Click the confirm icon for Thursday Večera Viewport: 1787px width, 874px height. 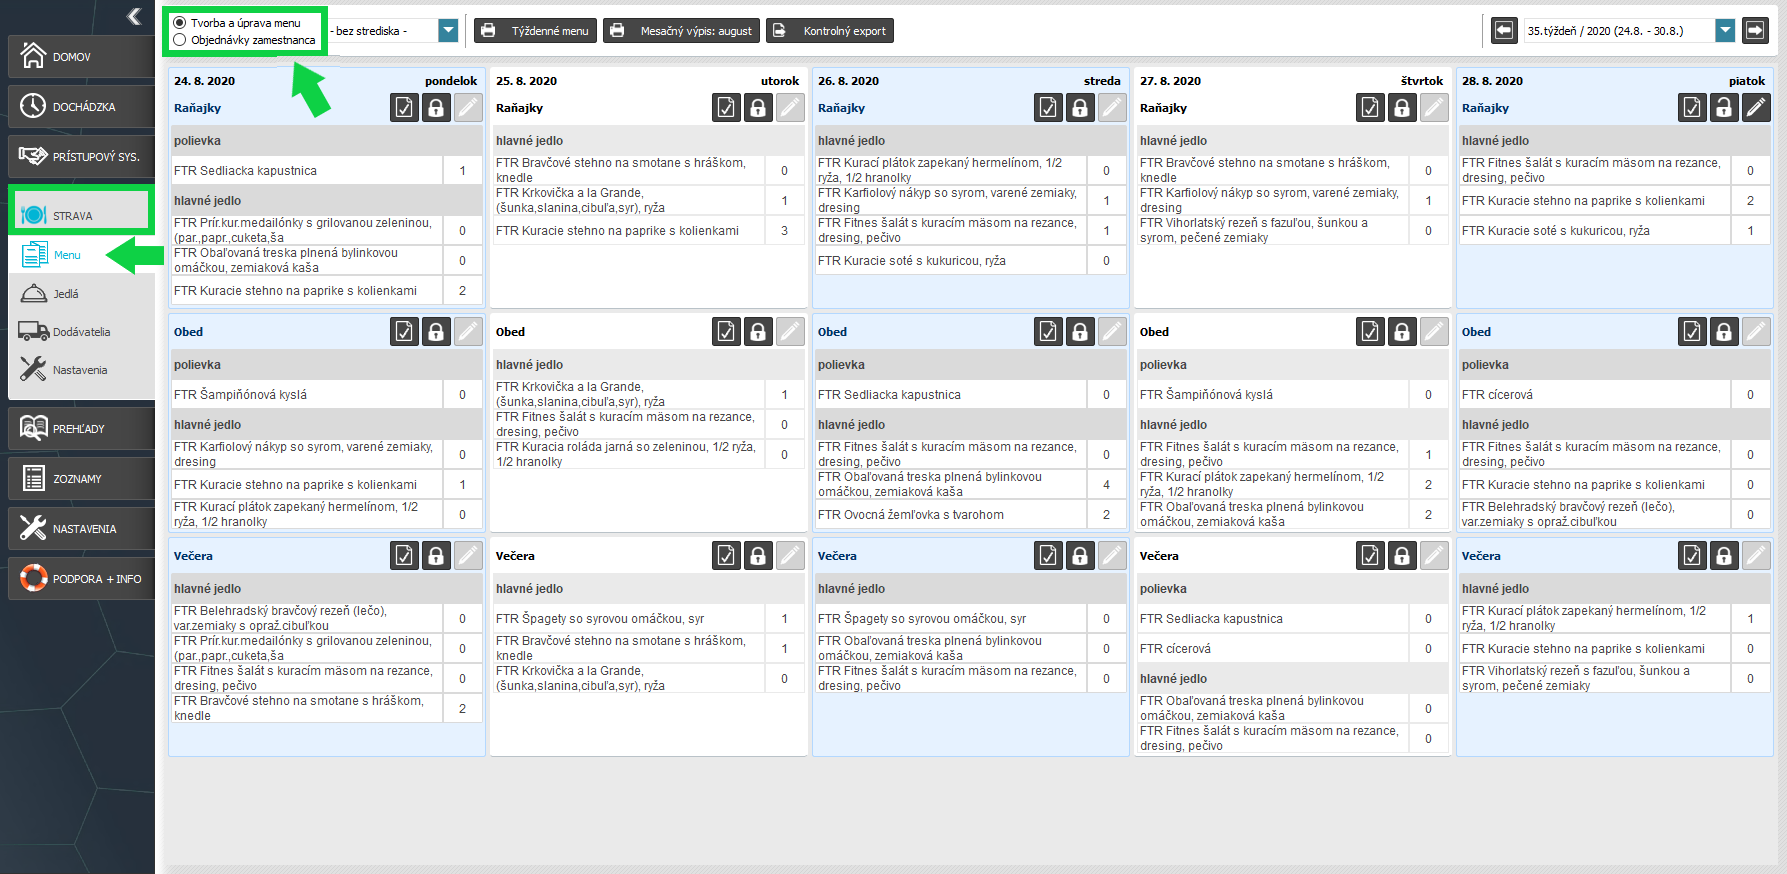(1370, 556)
